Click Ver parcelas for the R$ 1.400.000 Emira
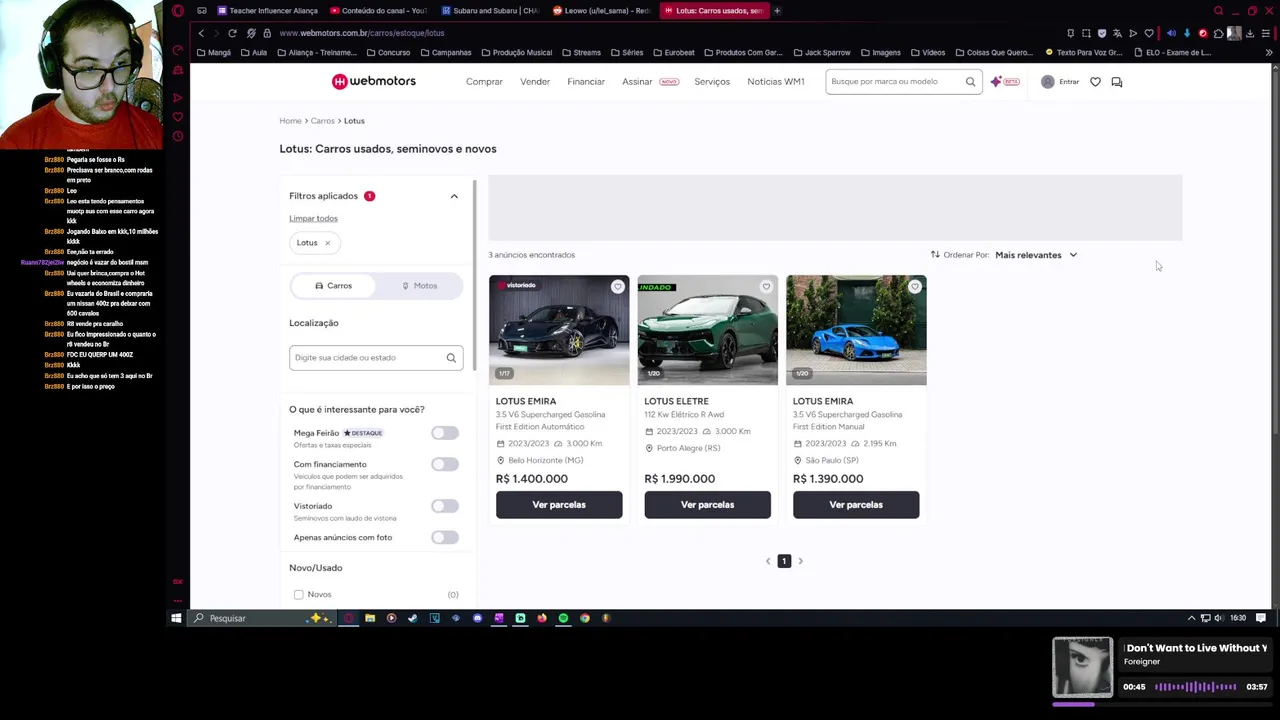The height and width of the screenshot is (720, 1280). (559, 505)
